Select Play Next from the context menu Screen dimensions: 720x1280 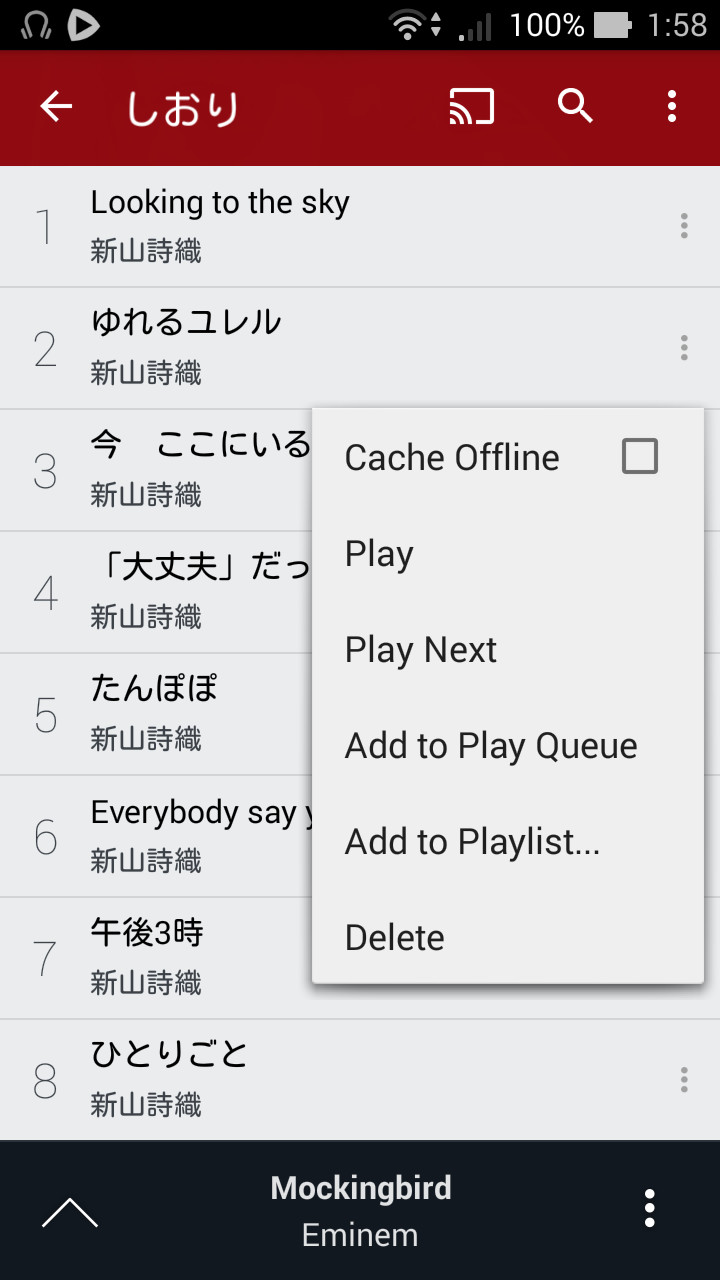(421, 650)
